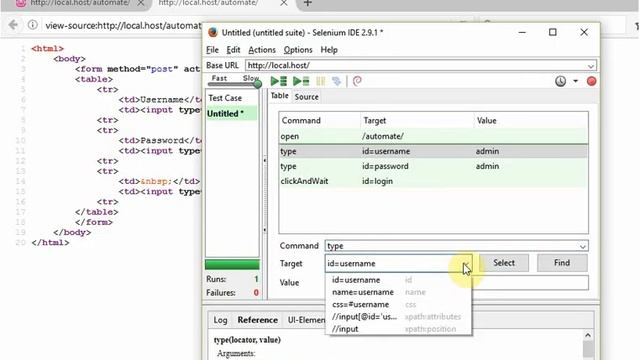Open the Reference tab
This screenshot has width=640, height=360.
pos(258,320)
